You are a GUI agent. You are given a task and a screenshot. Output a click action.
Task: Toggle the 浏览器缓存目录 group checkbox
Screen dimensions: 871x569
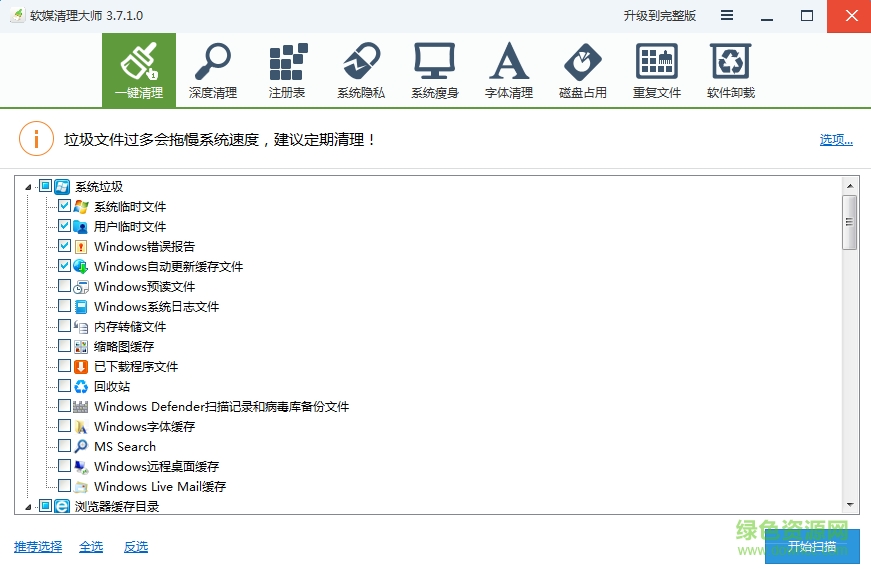click(46, 506)
